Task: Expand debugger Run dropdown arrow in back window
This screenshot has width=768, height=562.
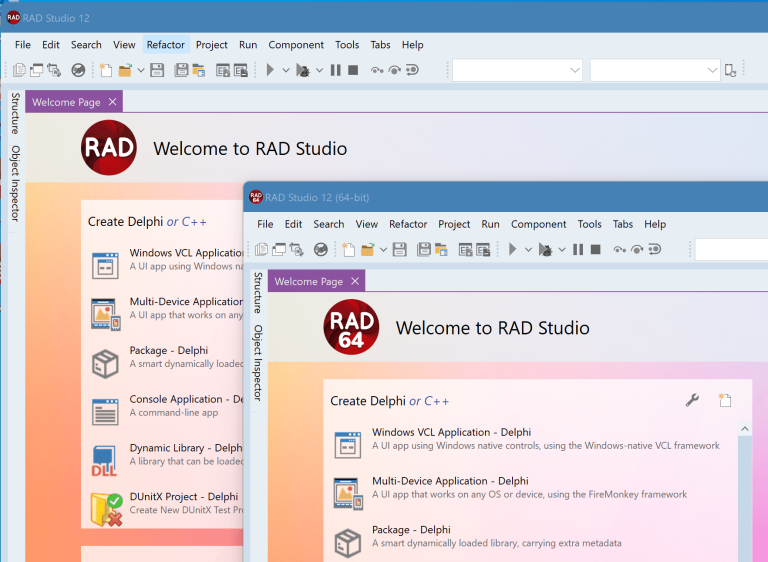Action: [319, 71]
